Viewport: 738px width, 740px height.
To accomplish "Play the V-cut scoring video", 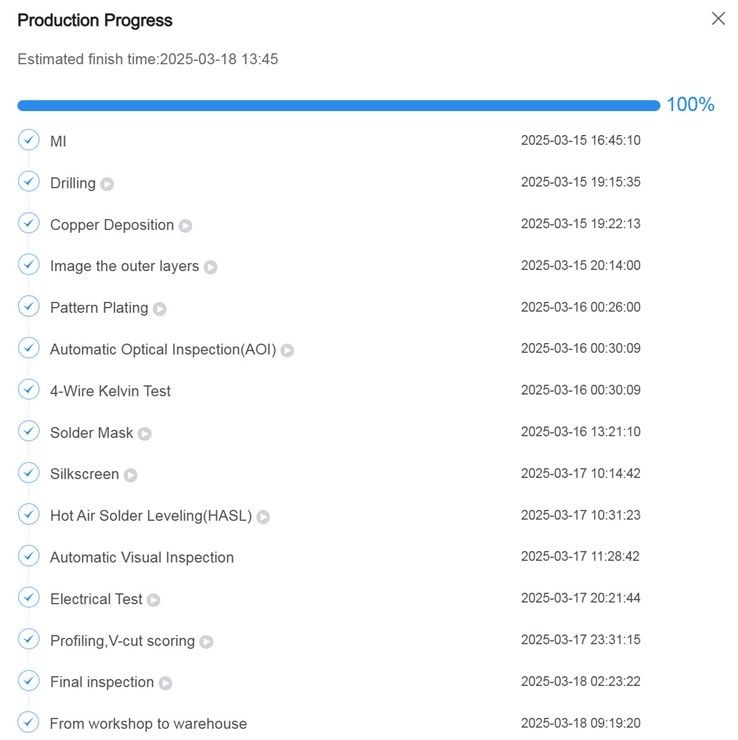I will 206,642.
